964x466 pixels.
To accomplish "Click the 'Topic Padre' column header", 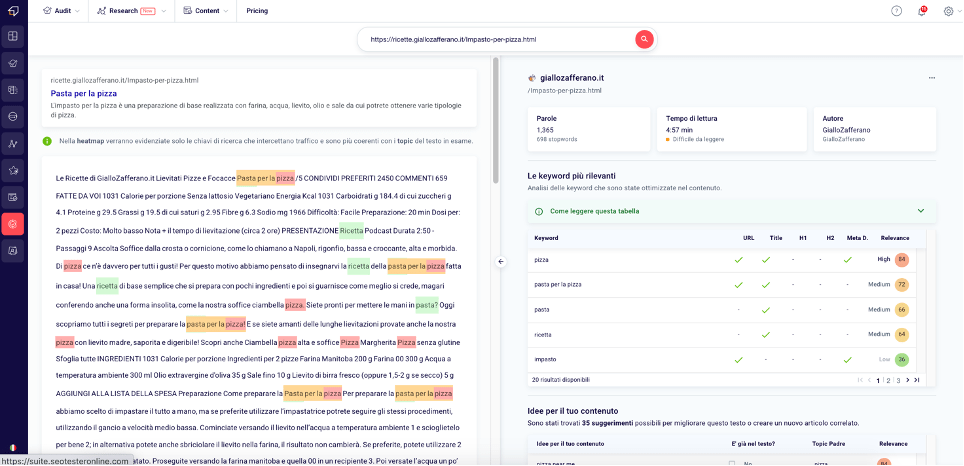I will tap(828, 444).
